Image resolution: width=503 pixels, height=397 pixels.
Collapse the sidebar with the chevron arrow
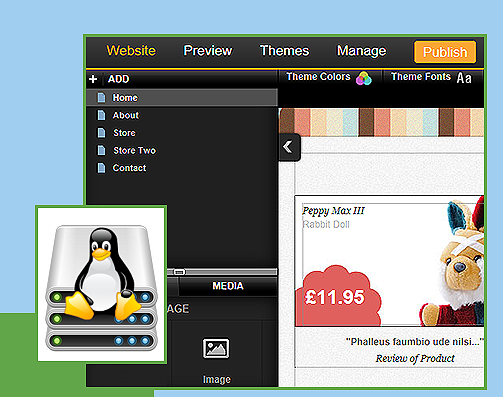(x=288, y=147)
